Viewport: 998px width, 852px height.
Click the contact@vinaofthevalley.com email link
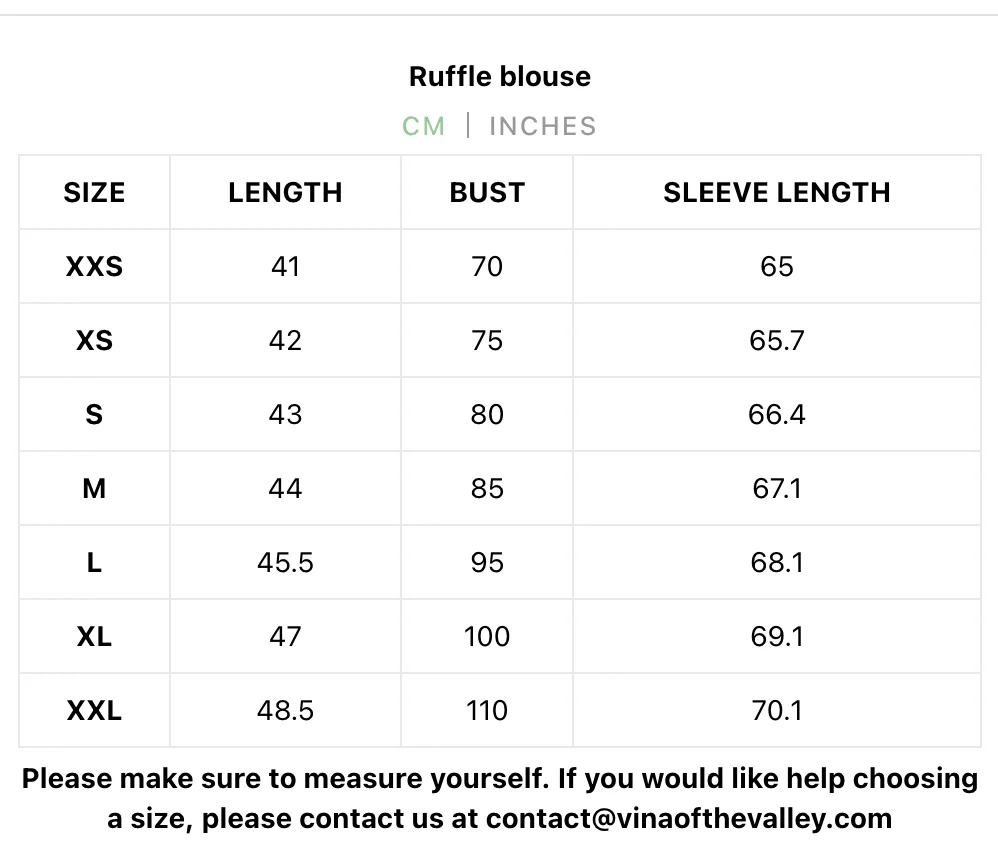pyautogui.click(x=689, y=818)
